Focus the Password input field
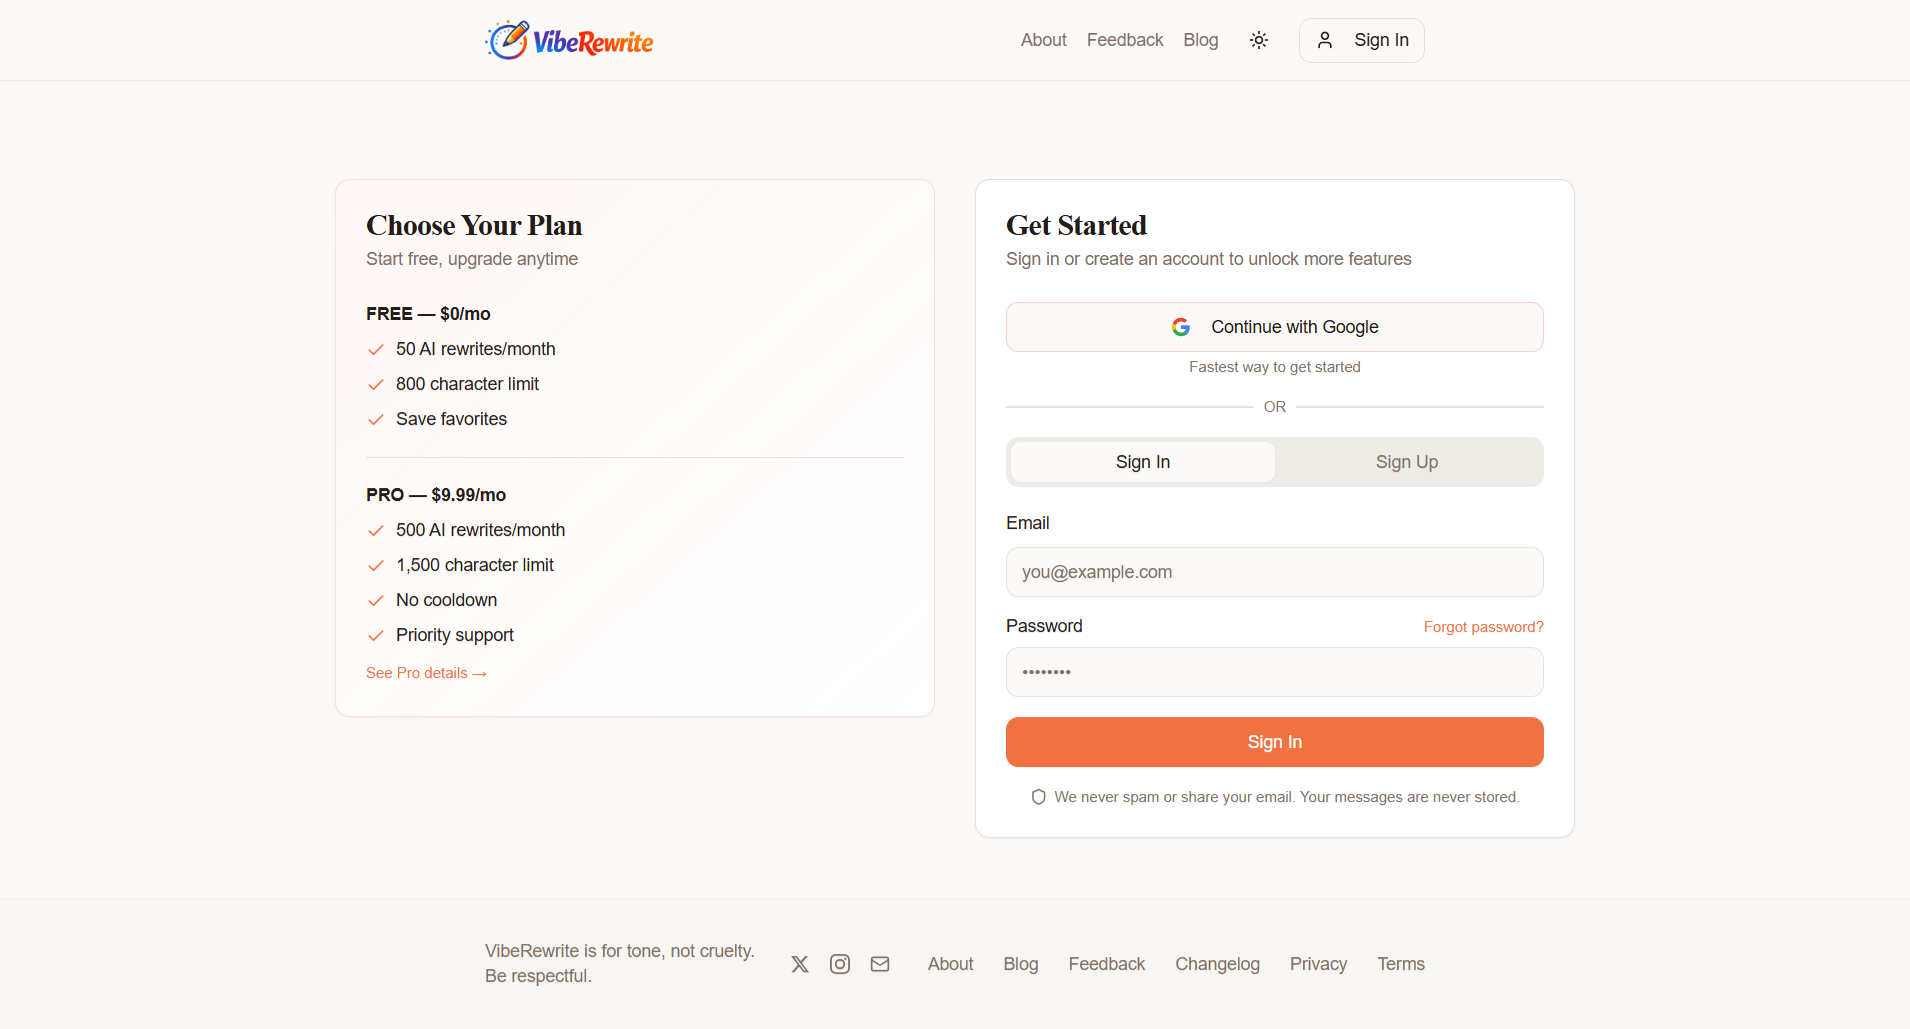 (x=1275, y=672)
